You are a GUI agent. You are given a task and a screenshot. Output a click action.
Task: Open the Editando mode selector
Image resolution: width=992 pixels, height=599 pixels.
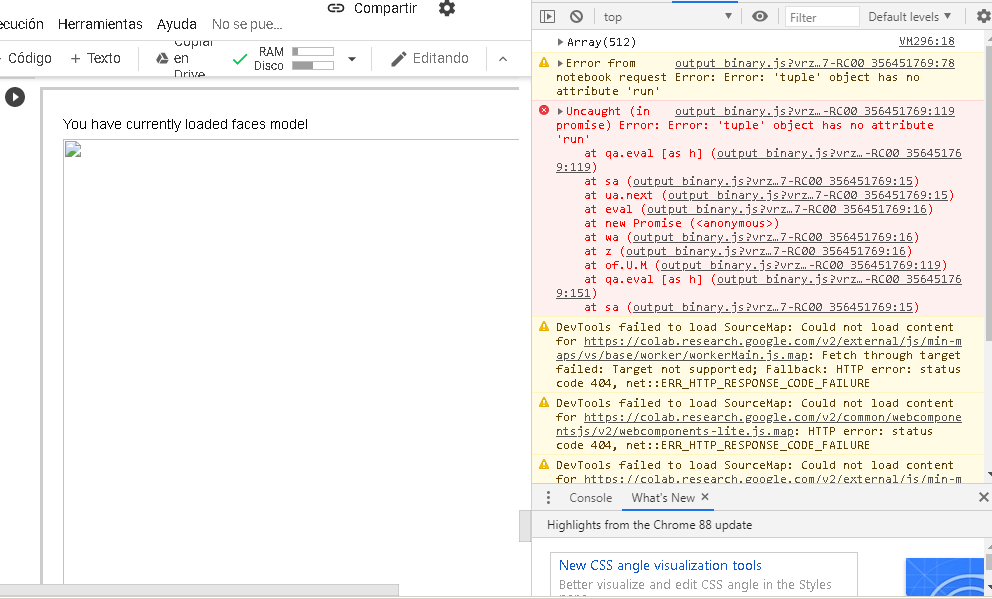click(430, 59)
